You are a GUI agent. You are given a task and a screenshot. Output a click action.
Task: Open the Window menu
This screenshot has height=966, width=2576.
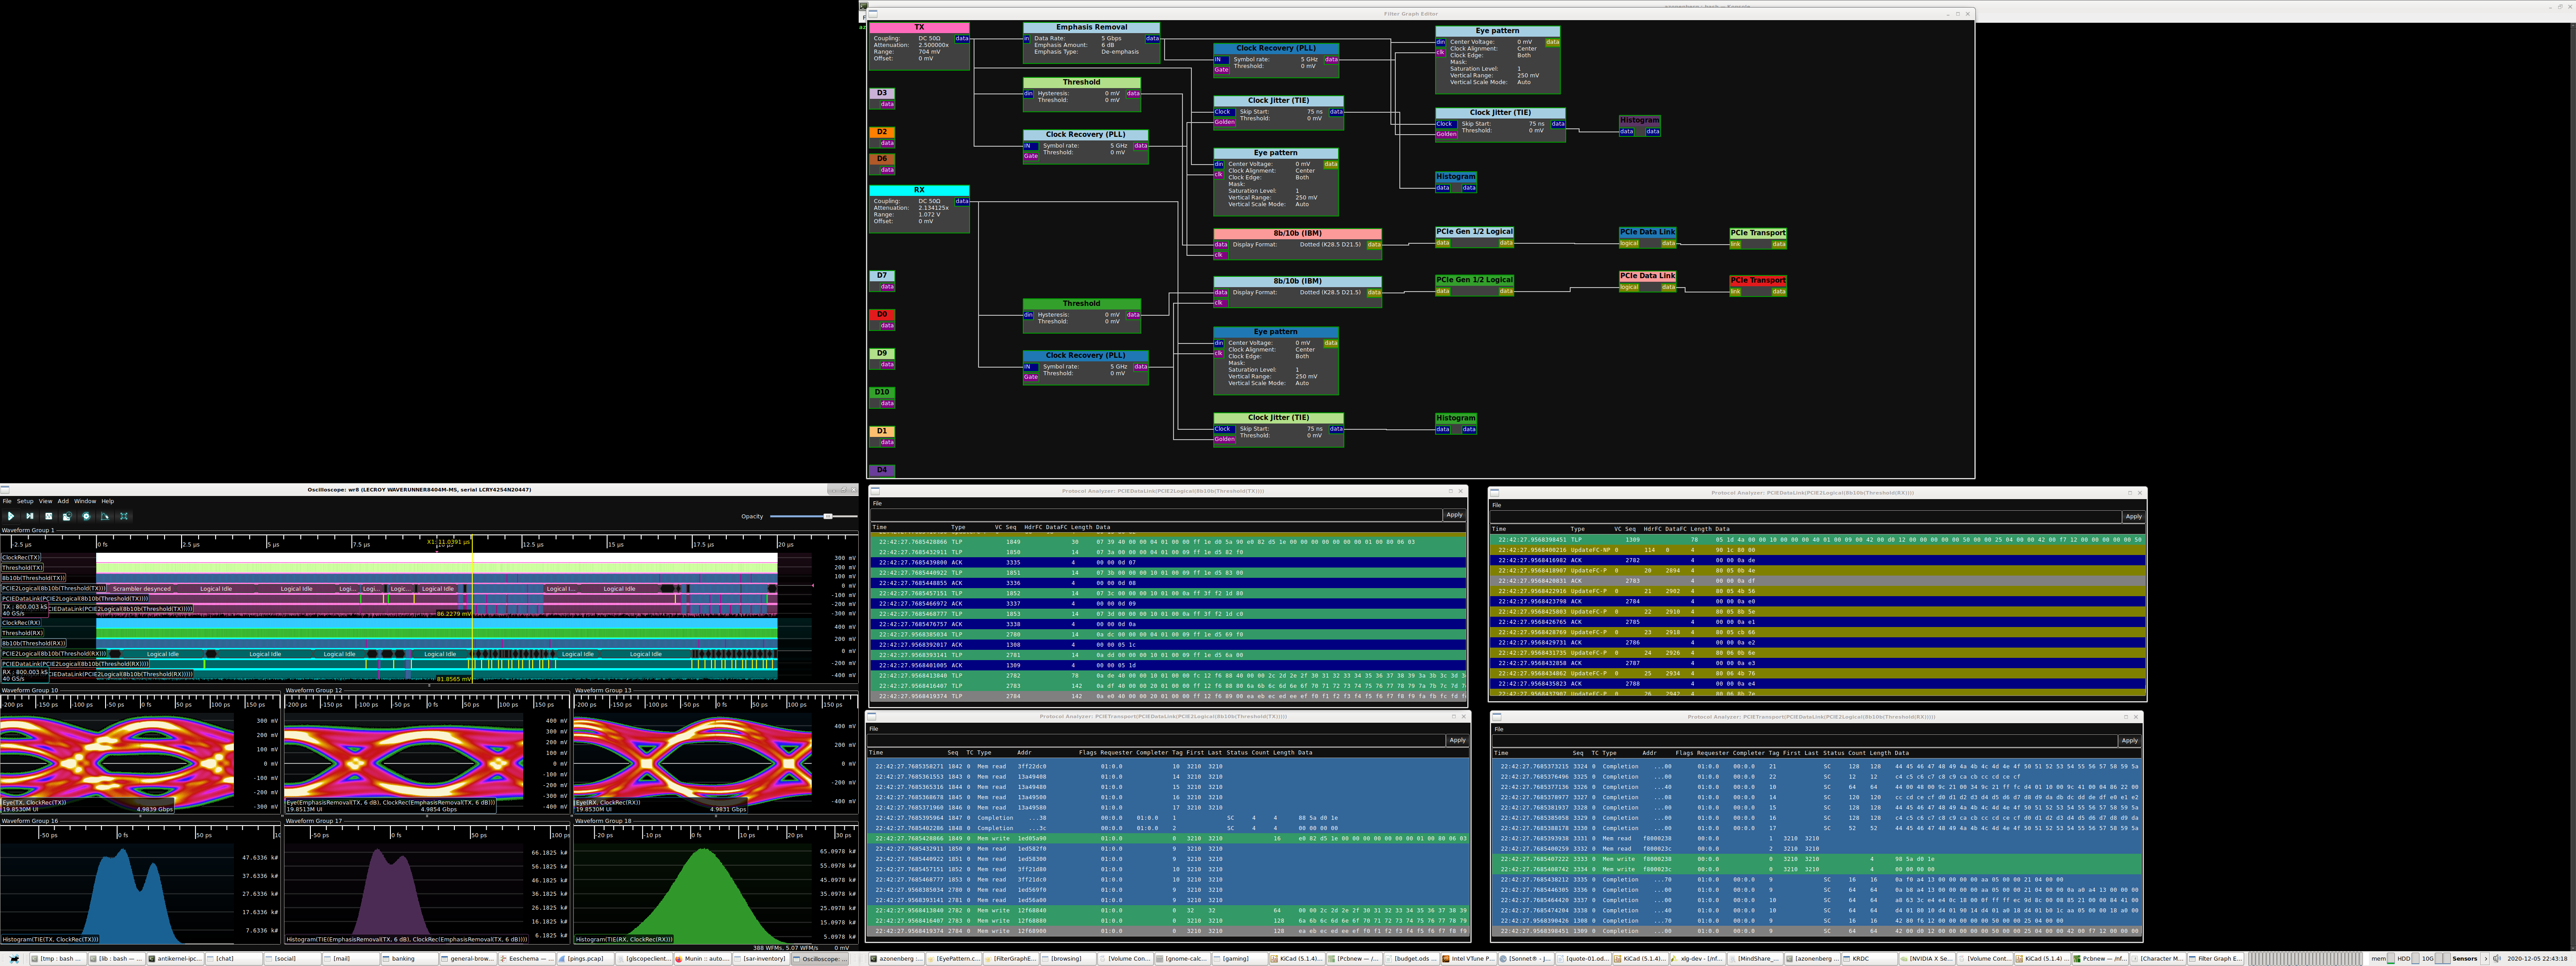85,501
